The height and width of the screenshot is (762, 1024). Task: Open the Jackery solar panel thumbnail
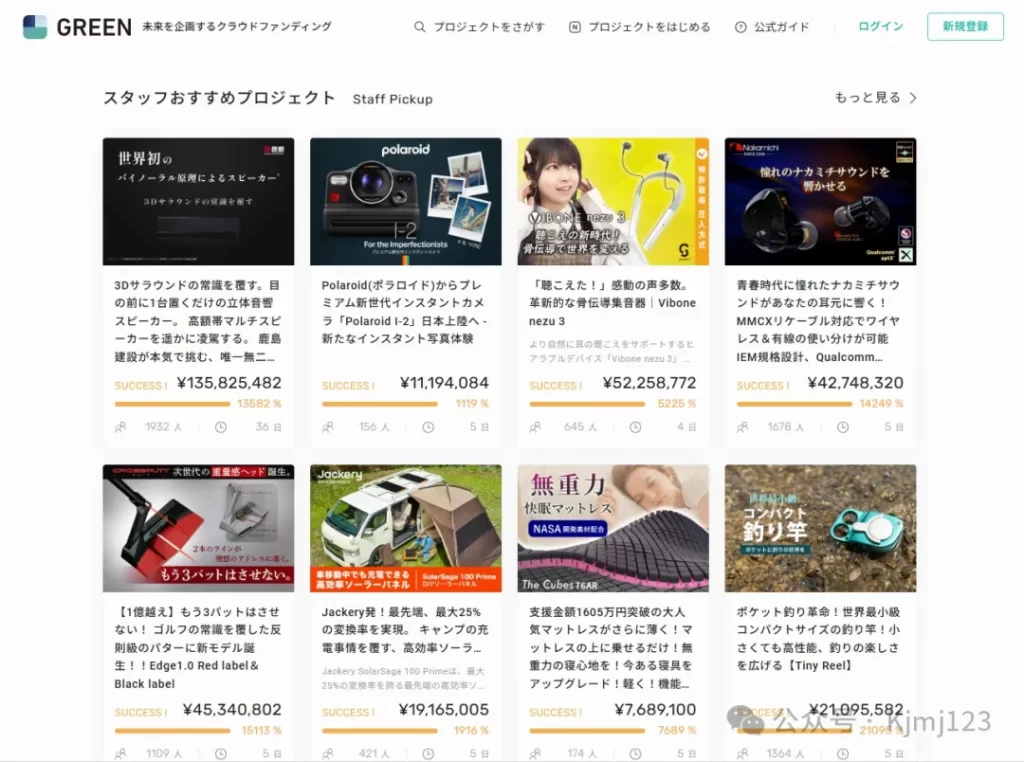pos(406,528)
